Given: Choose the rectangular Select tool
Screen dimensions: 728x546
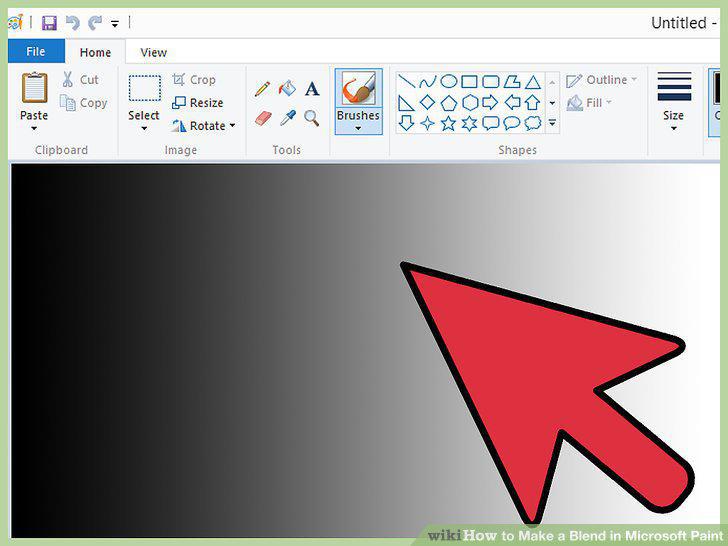Looking at the screenshot, I should (145, 88).
